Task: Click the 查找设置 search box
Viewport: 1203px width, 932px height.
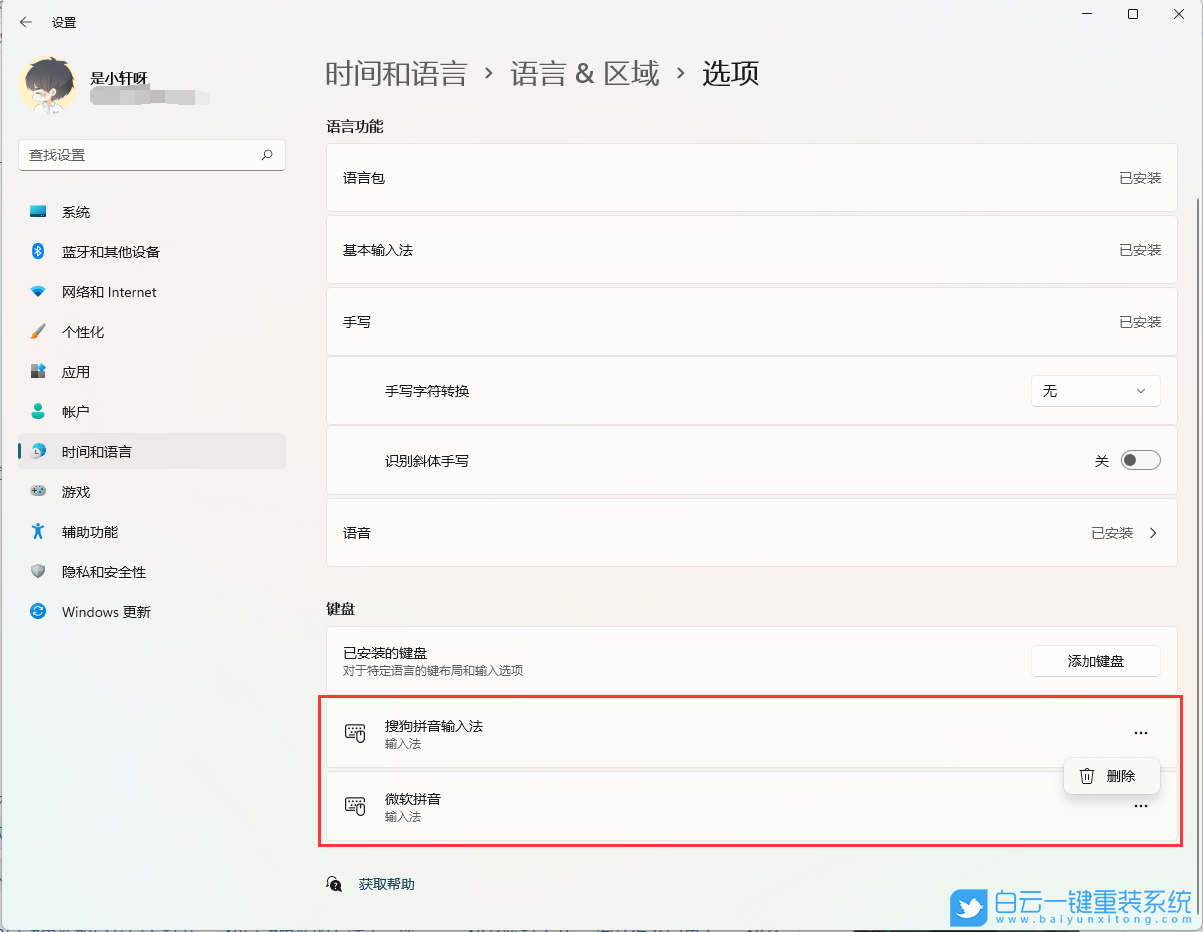Action: [x=152, y=155]
